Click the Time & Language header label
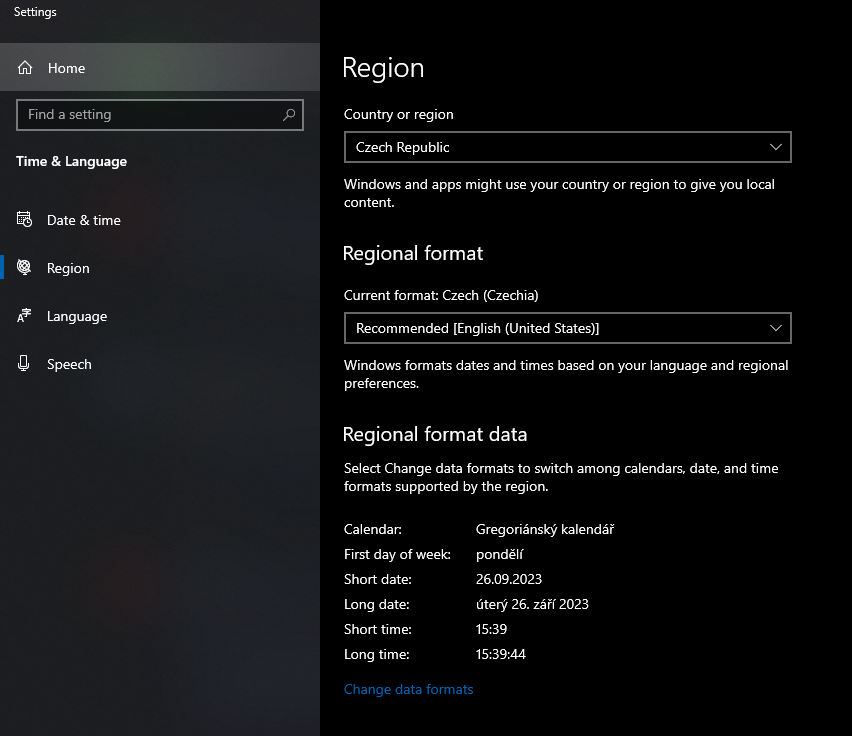Viewport: 852px width, 736px height. [71, 161]
